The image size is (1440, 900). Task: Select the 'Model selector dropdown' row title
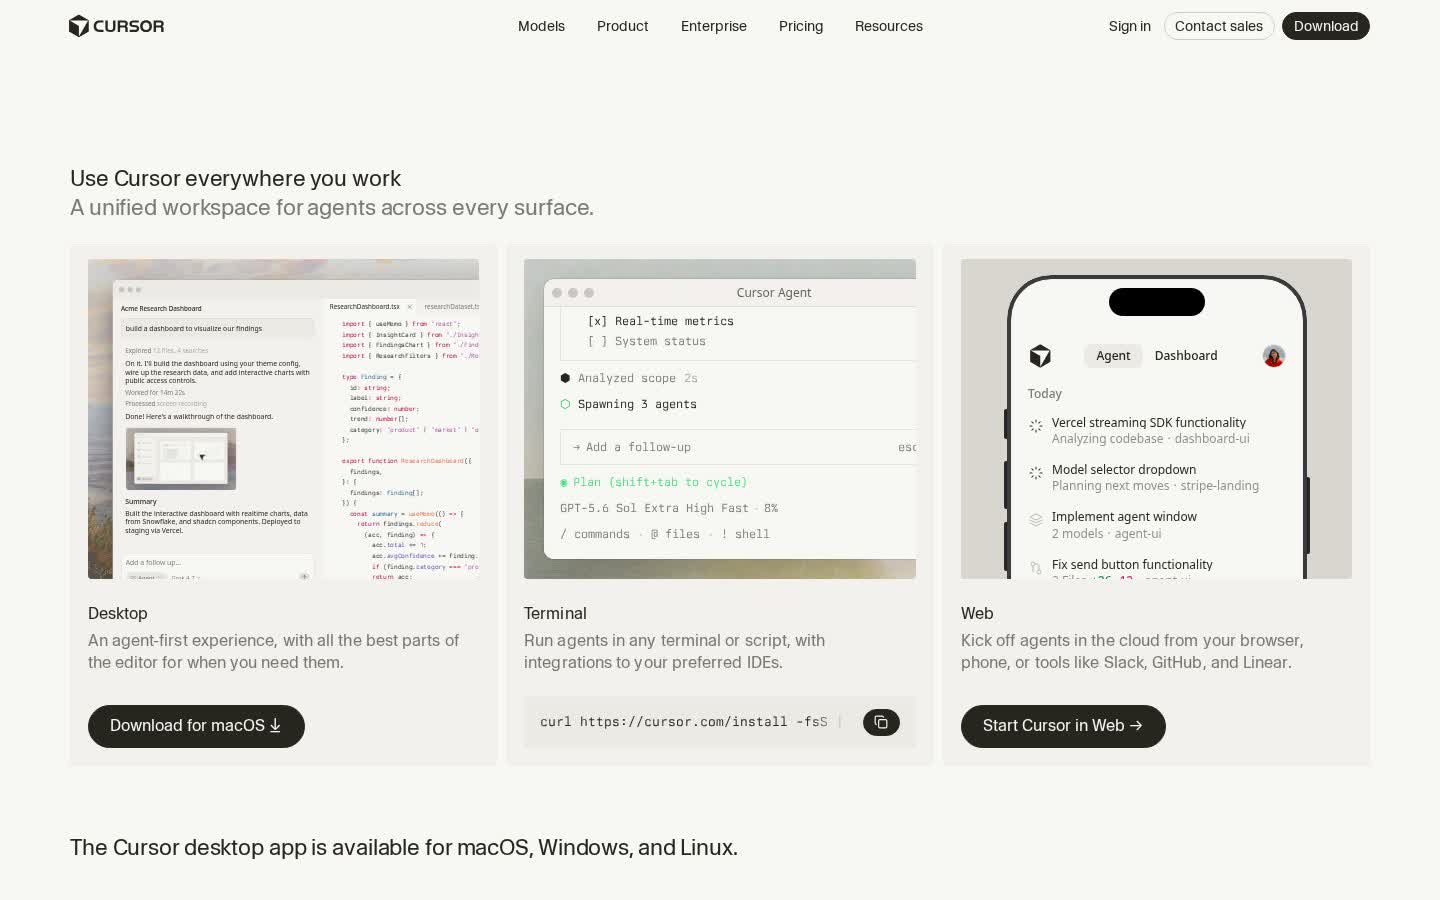coord(1124,470)
